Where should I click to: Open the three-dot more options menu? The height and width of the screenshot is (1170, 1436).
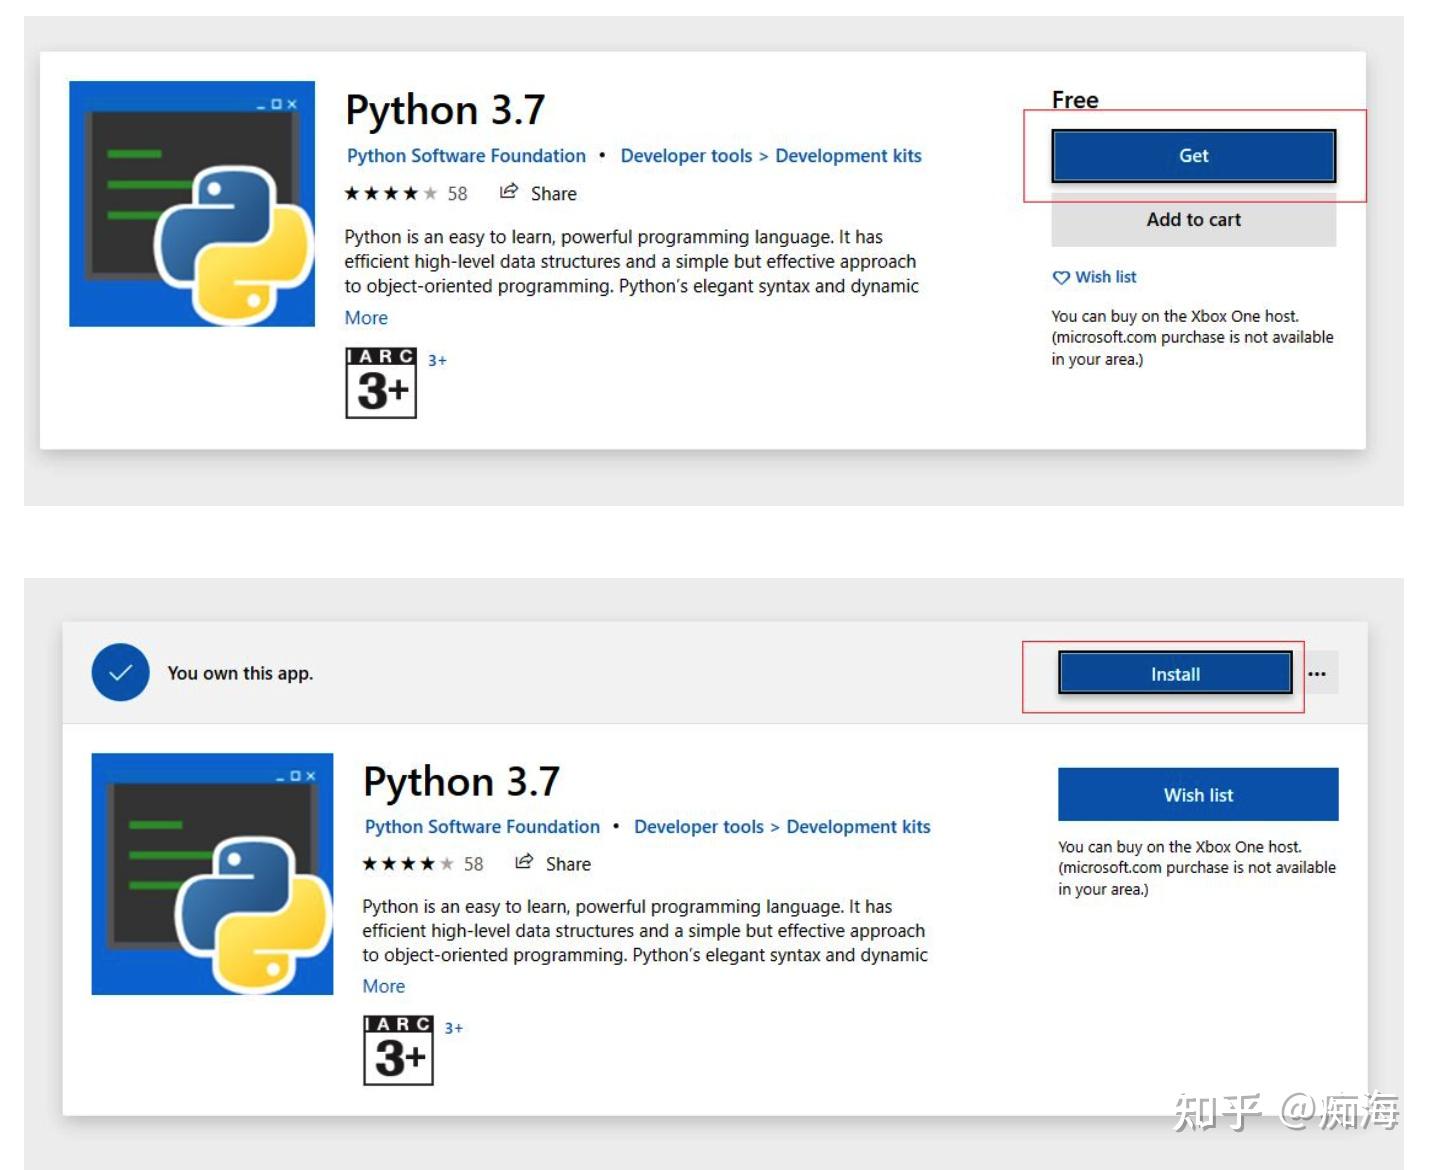[1317, 674]
